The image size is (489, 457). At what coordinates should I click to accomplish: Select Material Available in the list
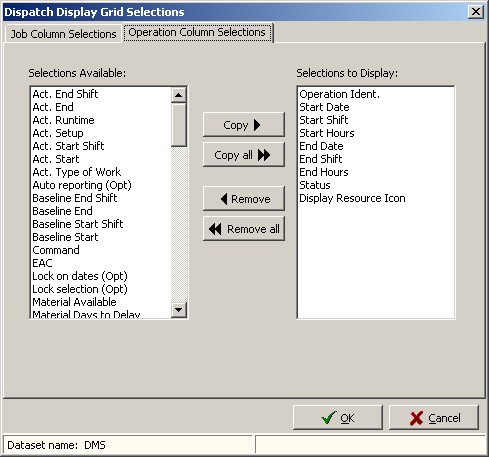[74, 302]
